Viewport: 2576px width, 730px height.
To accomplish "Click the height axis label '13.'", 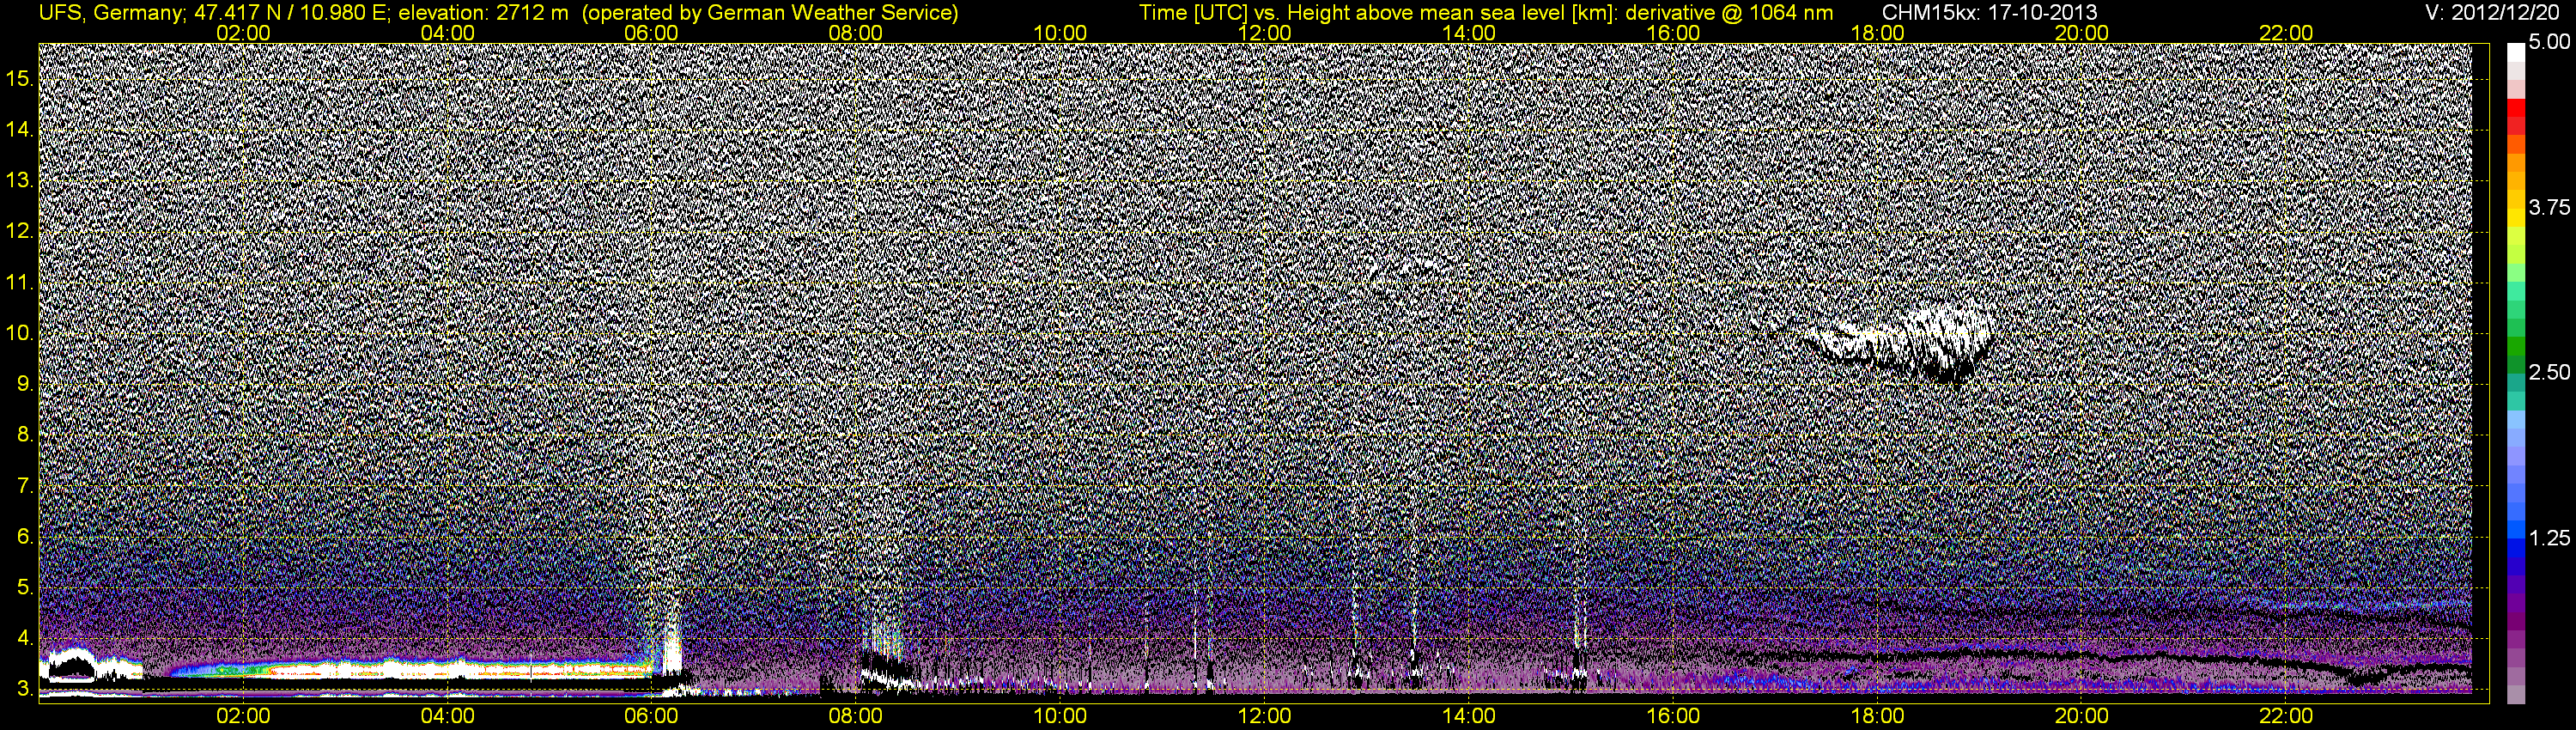I will (x=20, y=181).
